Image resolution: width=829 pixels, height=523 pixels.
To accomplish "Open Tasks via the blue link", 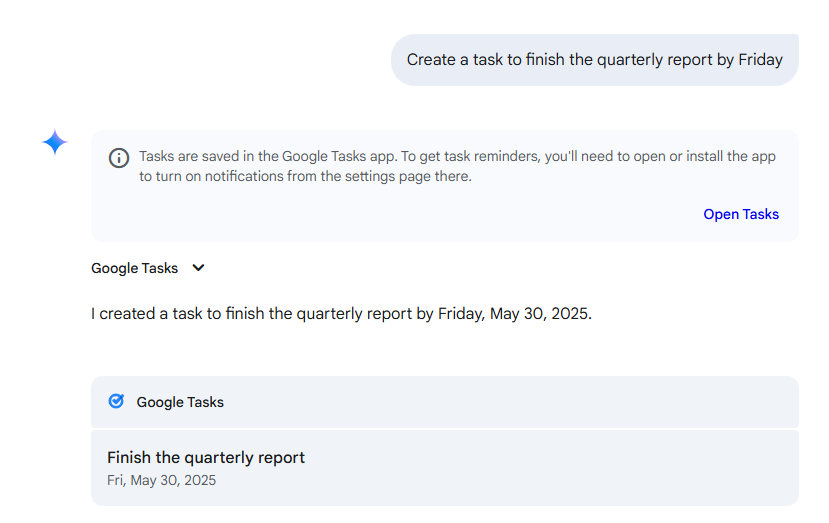I will tap(740, 214).
